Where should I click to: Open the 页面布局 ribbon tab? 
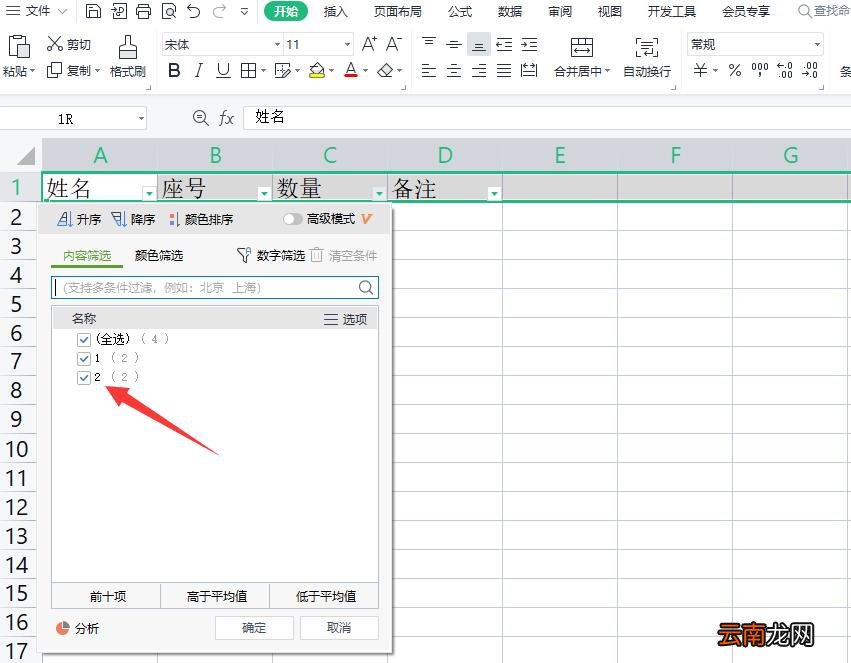(x=398, y=11)
